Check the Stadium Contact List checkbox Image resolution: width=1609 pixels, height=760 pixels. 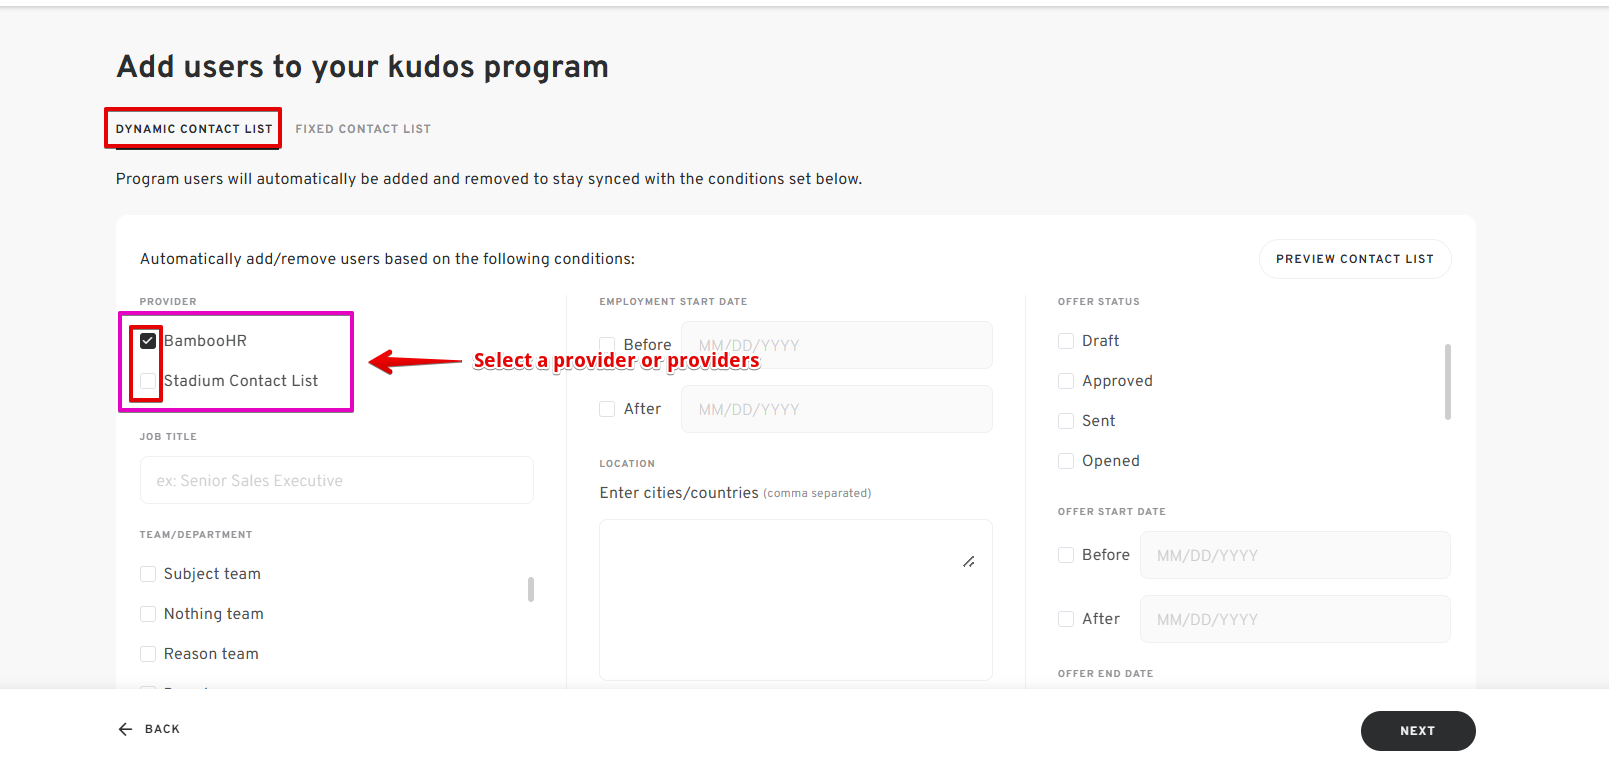click(148, 381)
